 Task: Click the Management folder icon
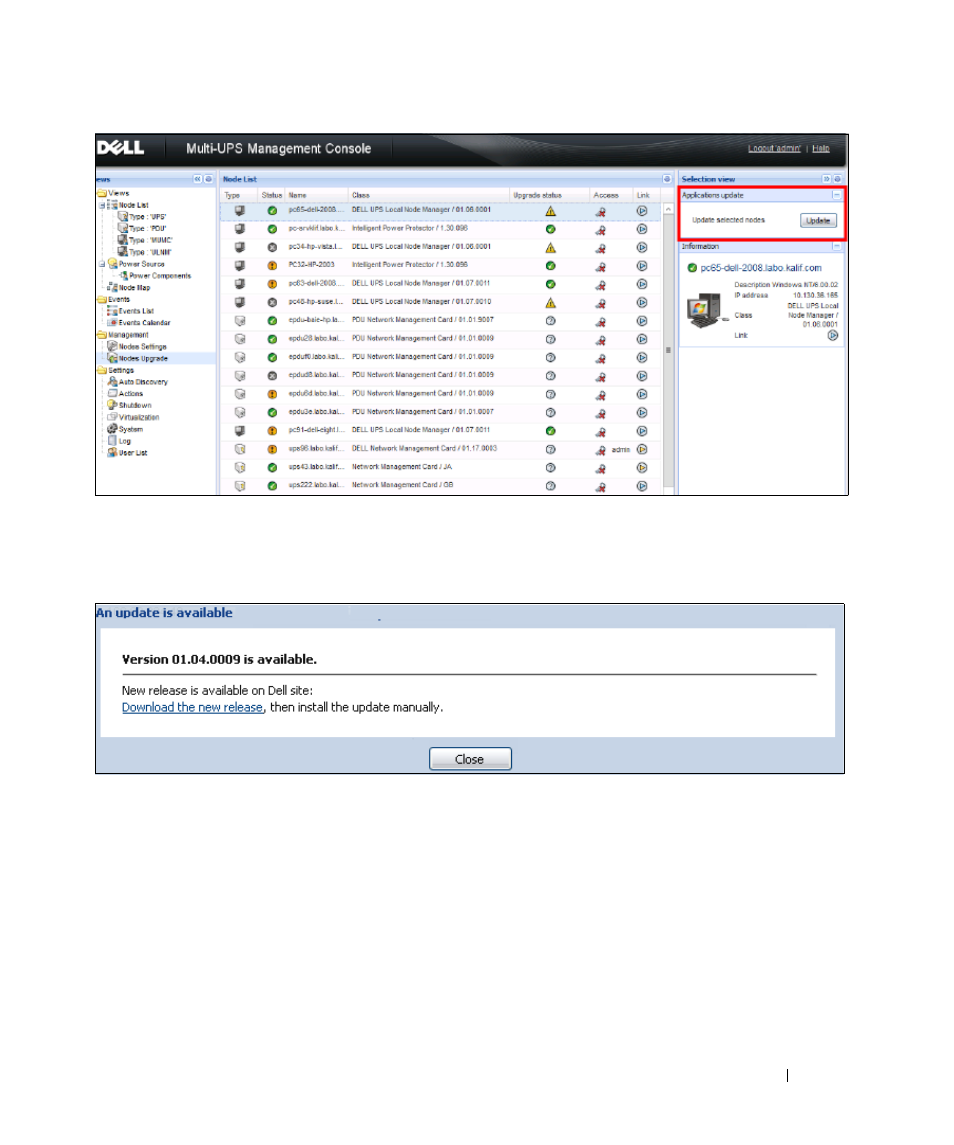pyautogui.click(x=102, y=335)
